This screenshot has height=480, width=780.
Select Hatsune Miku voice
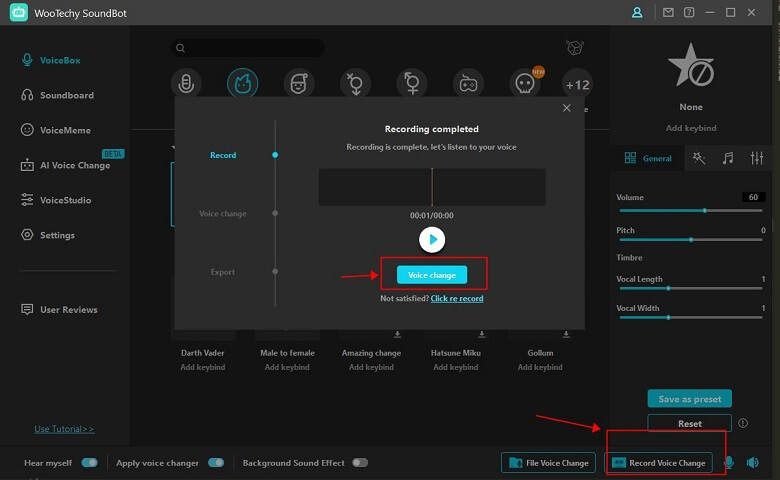[456, 353]
